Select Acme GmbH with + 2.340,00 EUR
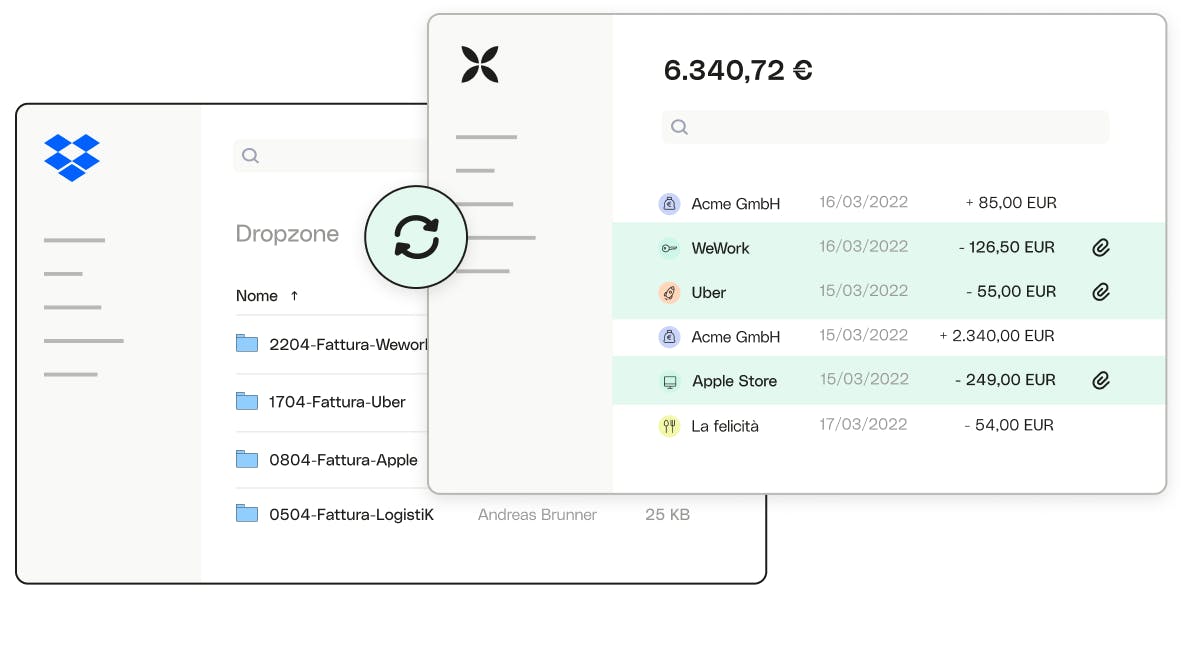1184x668 pixels. 735,337
